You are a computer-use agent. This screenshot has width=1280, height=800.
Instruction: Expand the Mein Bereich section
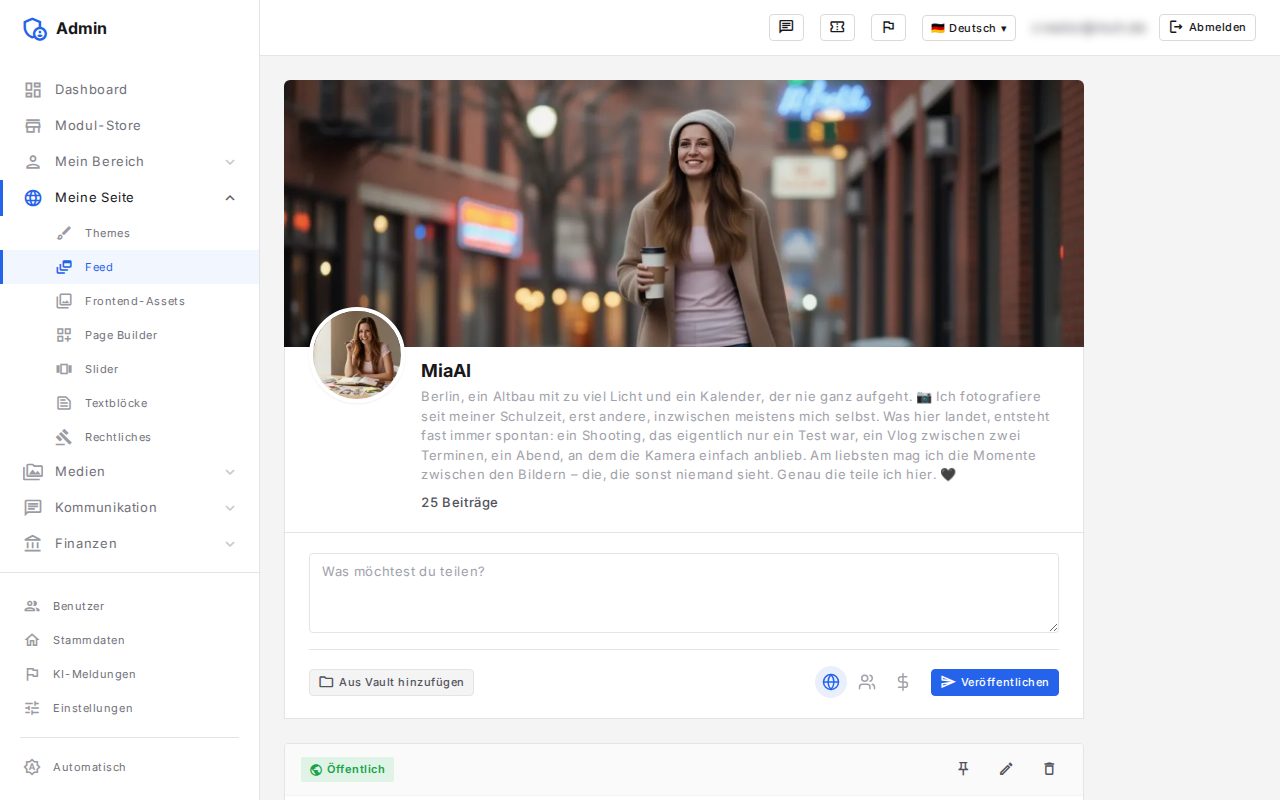click(130, 162)
